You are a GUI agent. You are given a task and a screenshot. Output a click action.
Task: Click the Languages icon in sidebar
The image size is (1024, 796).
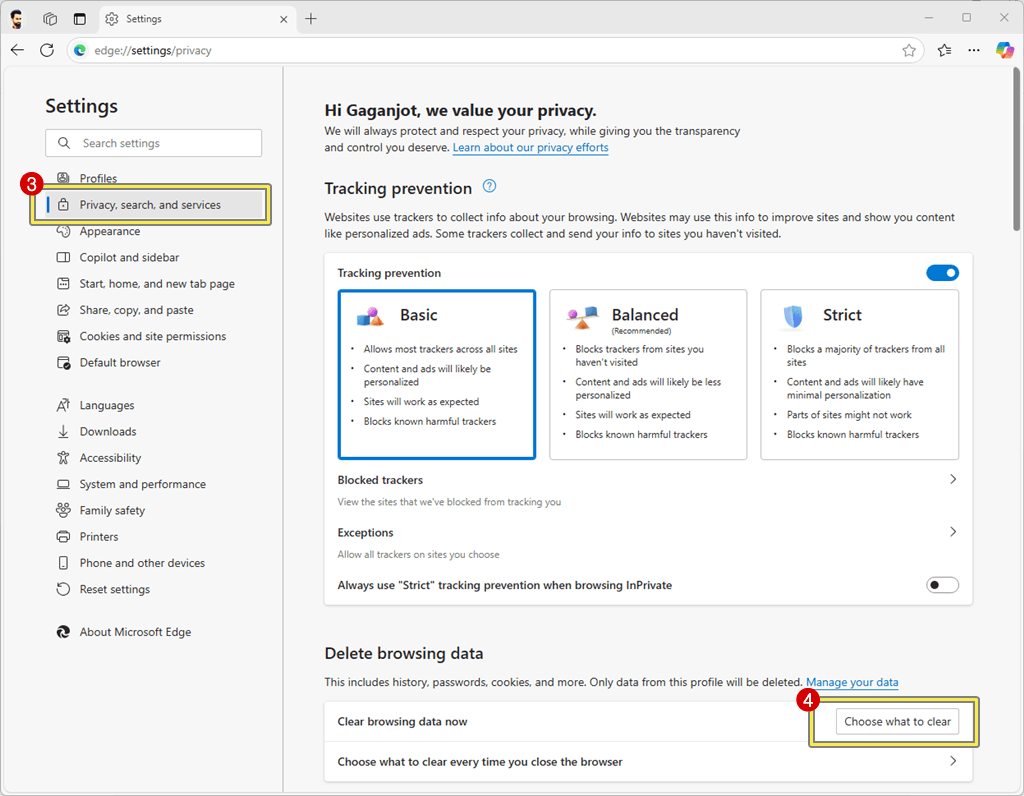pos(63,406)
